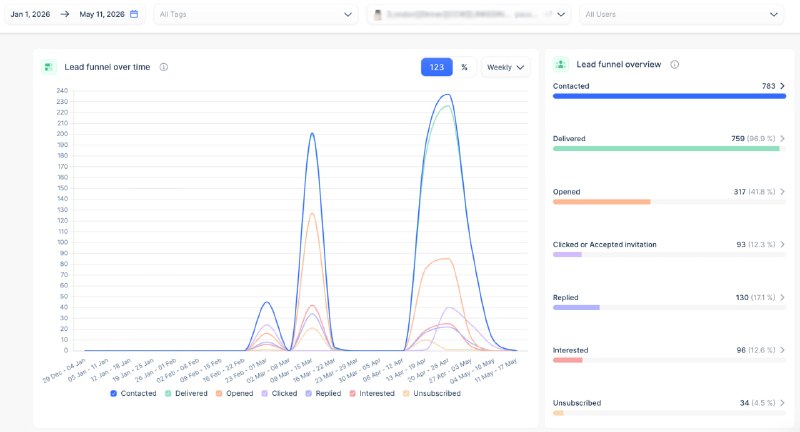Toggle the Unsubscribed series in chart legend
Image resolution: width=800 pixels, height=432 pixels.
(x=432, y=393)
